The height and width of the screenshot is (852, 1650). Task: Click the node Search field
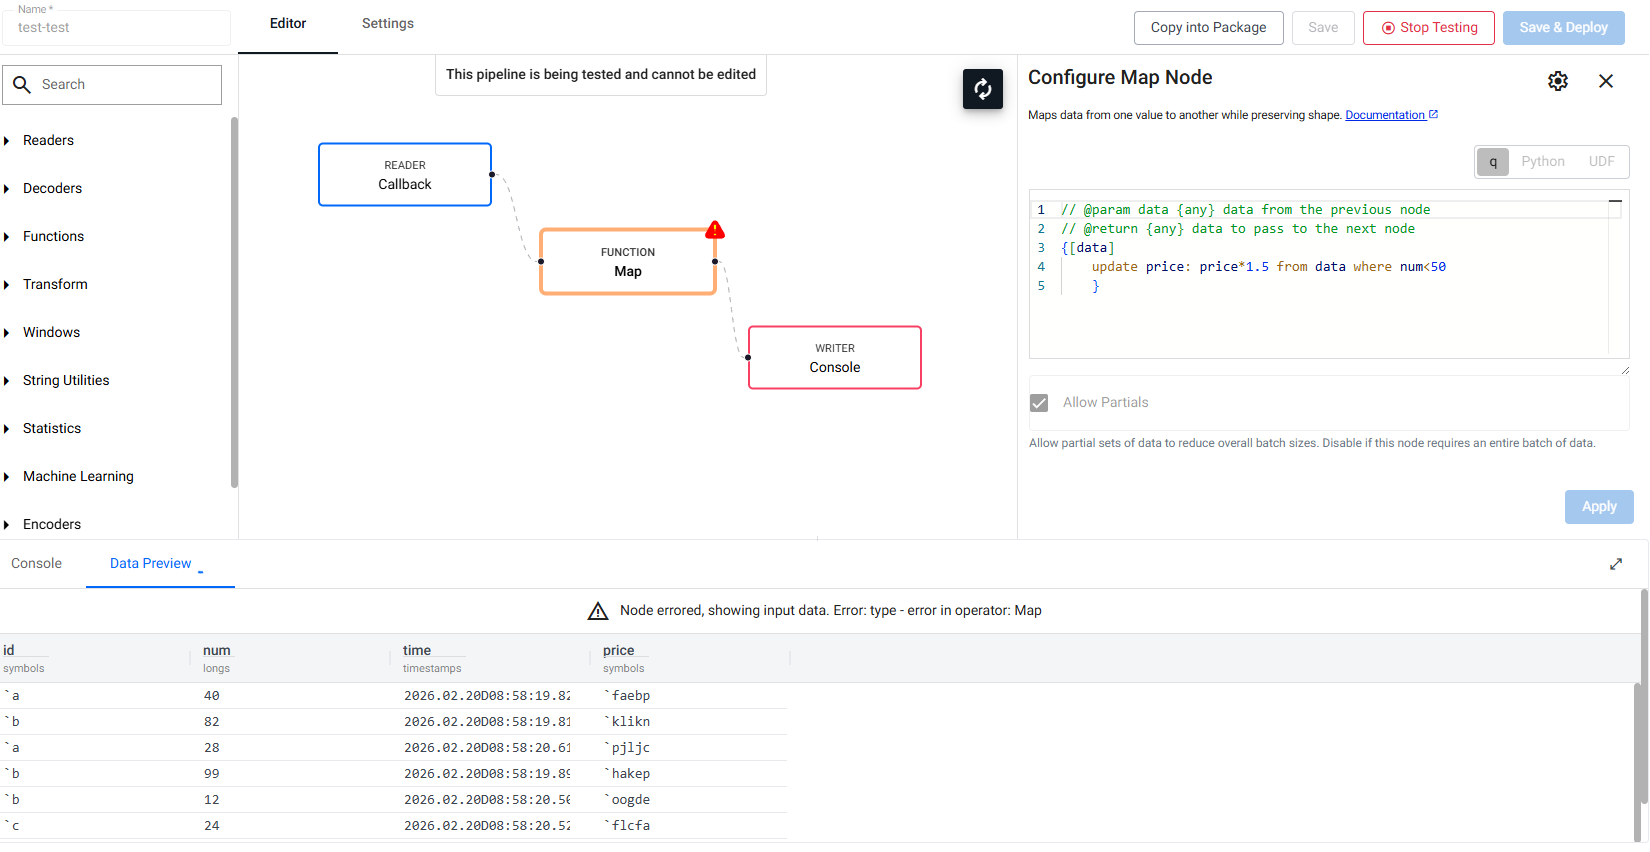(112, 85)
